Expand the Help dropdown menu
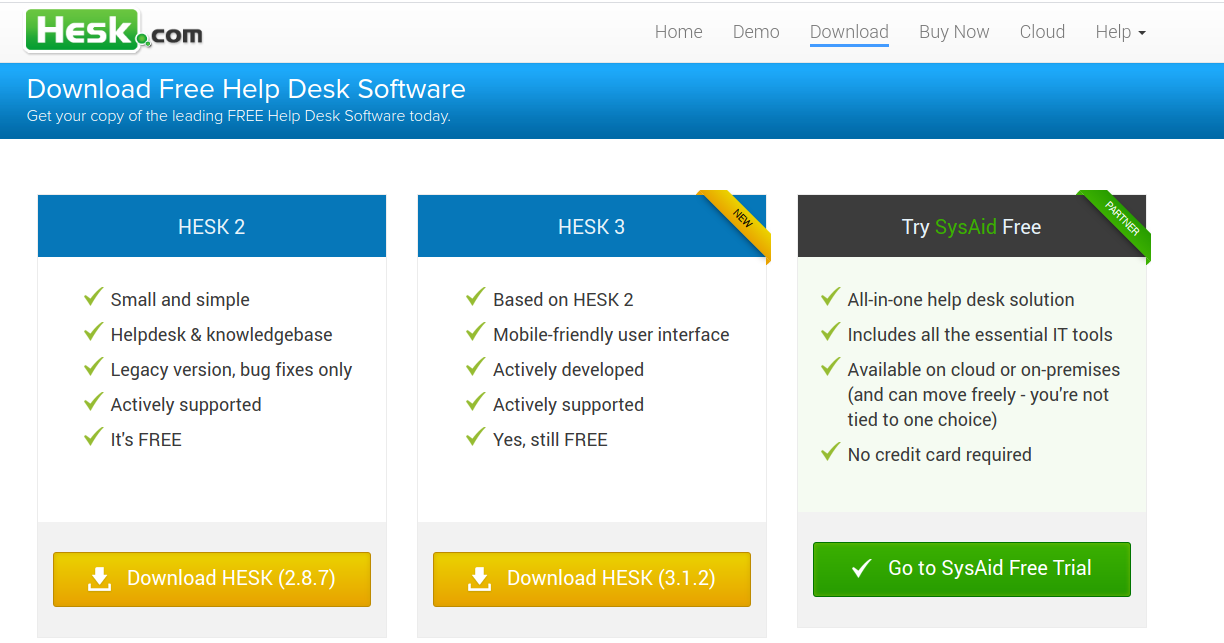 [1120, 32]
